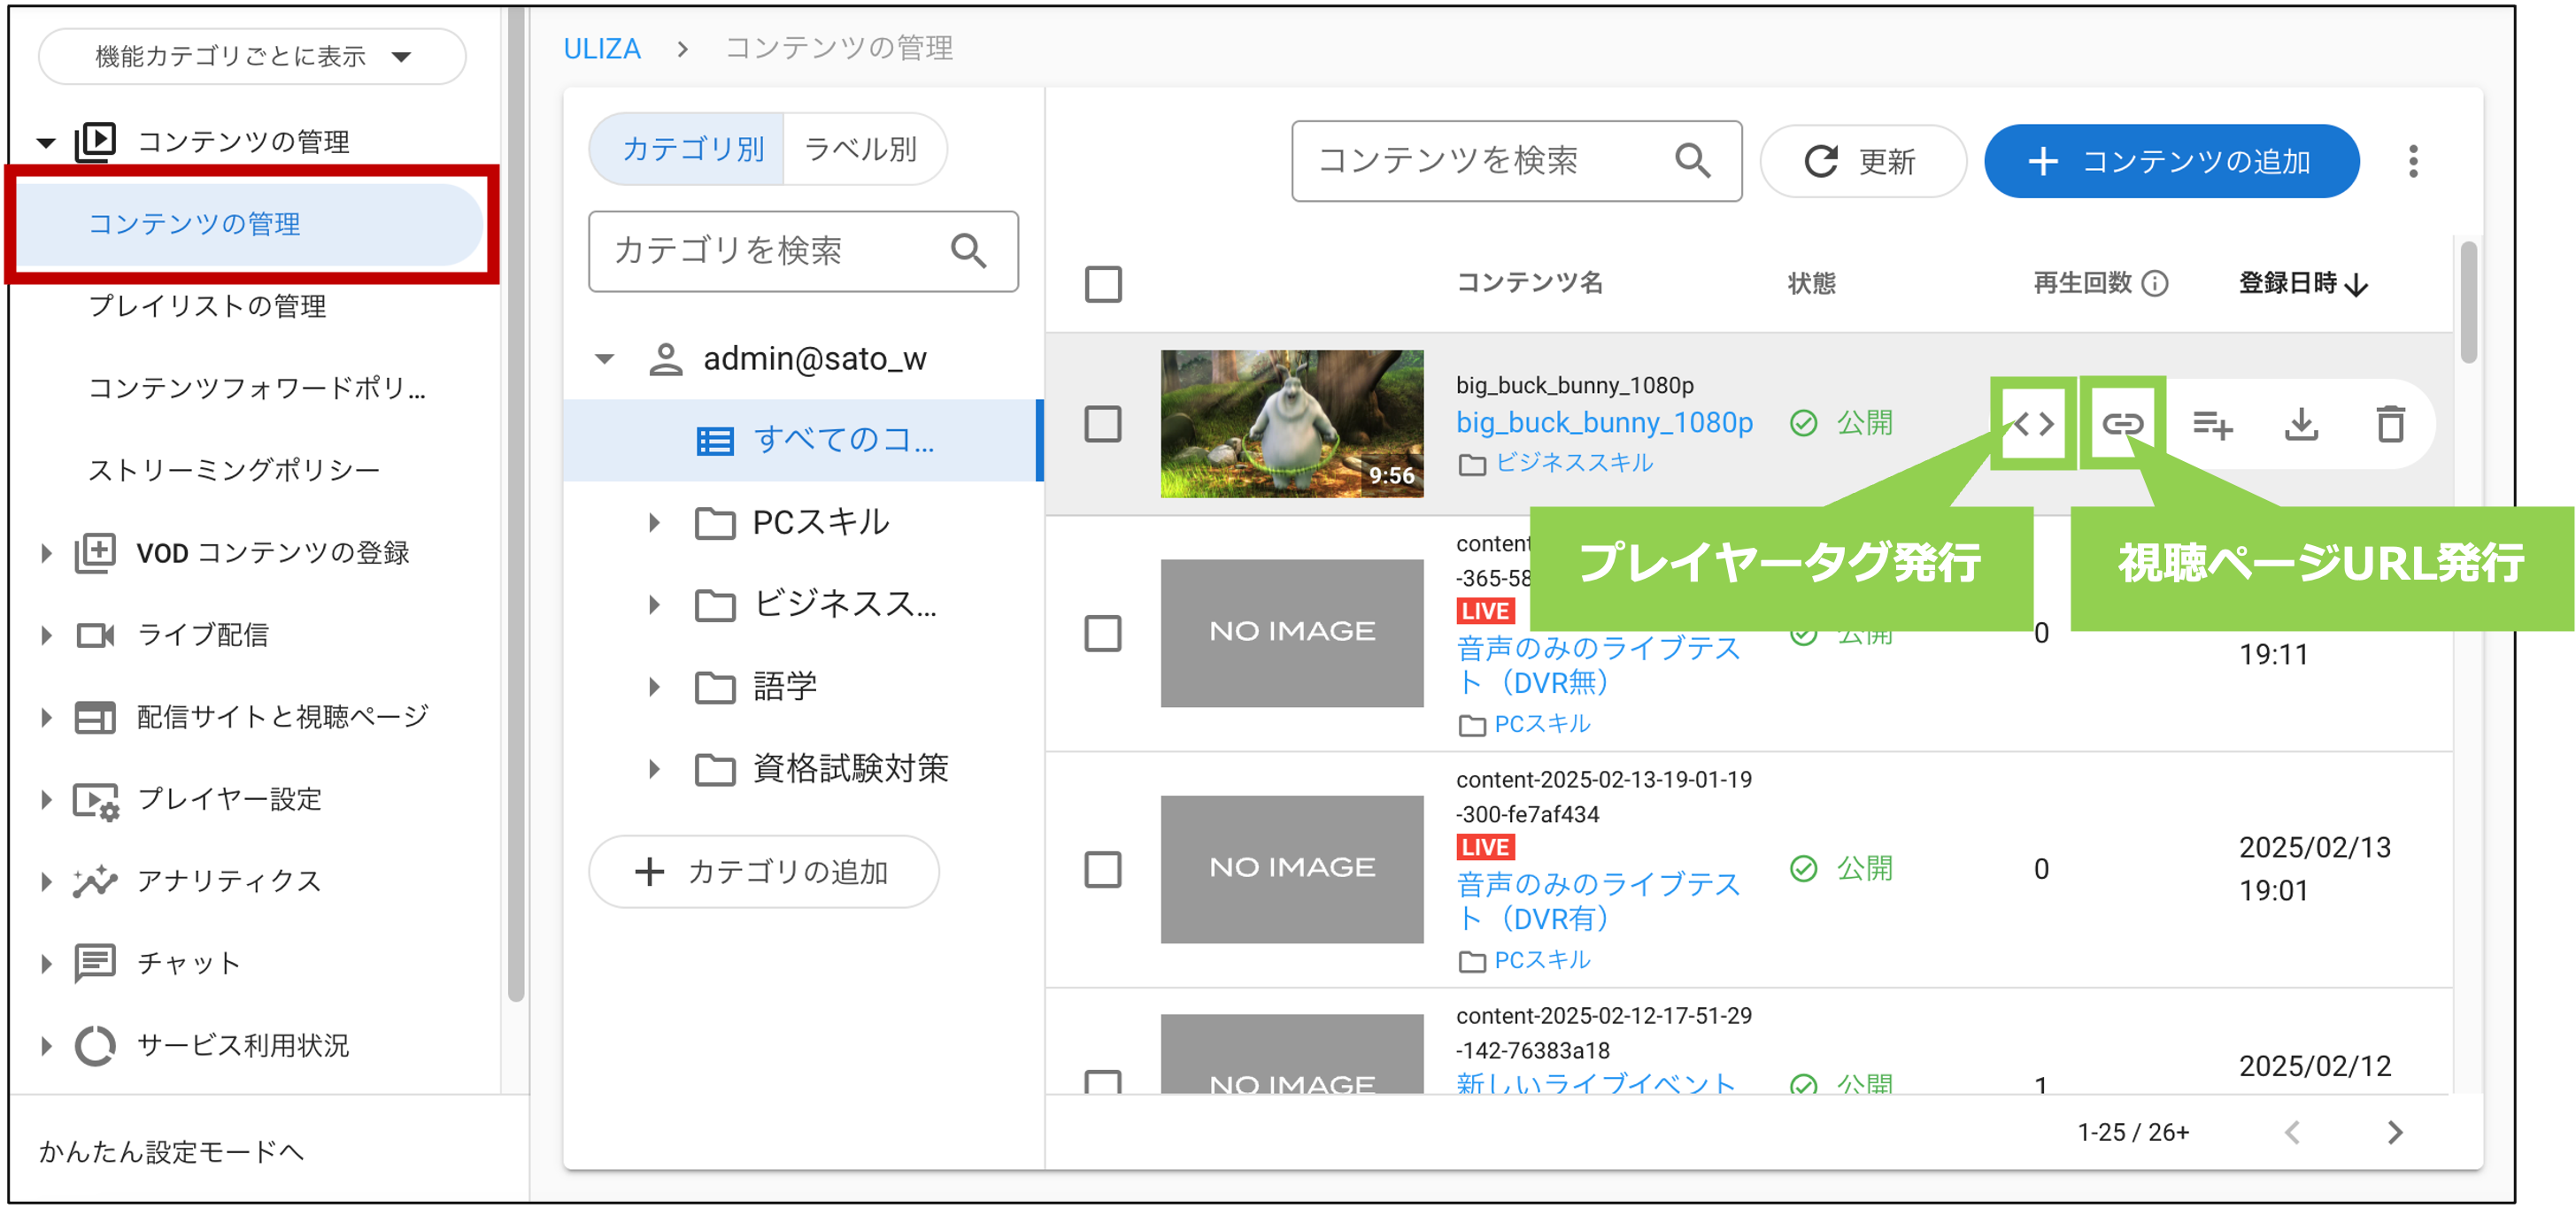Select コンテンツの管理 submenu item
The width and height of the screenshot is (2576, 1208).
point(251,224)
